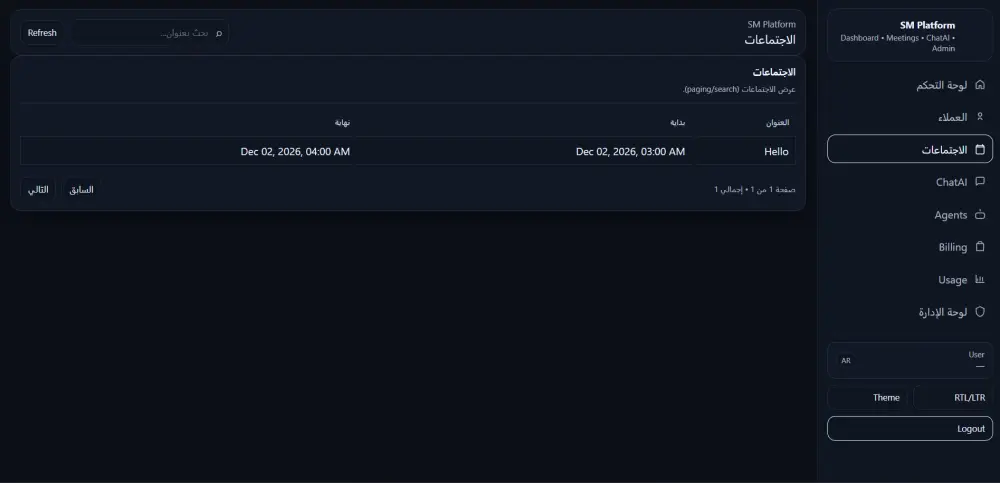Click the التالي next page button
Image resolution: width=1000 pixels, height=483 pixels.
click(x=38, y=189)
